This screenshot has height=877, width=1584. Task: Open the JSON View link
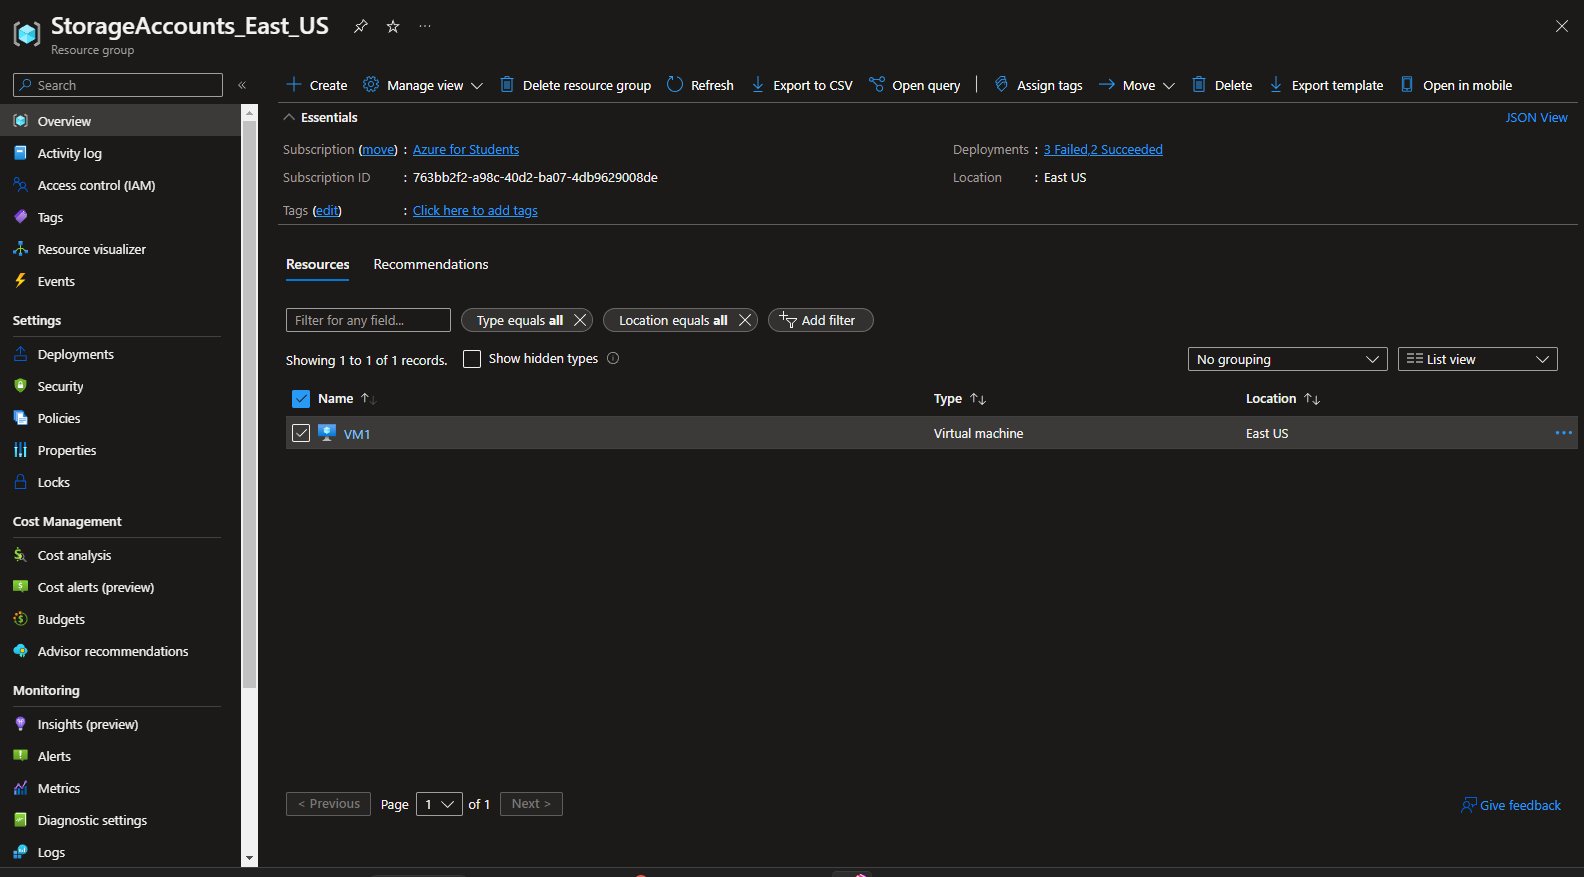tap(1536, 117)
